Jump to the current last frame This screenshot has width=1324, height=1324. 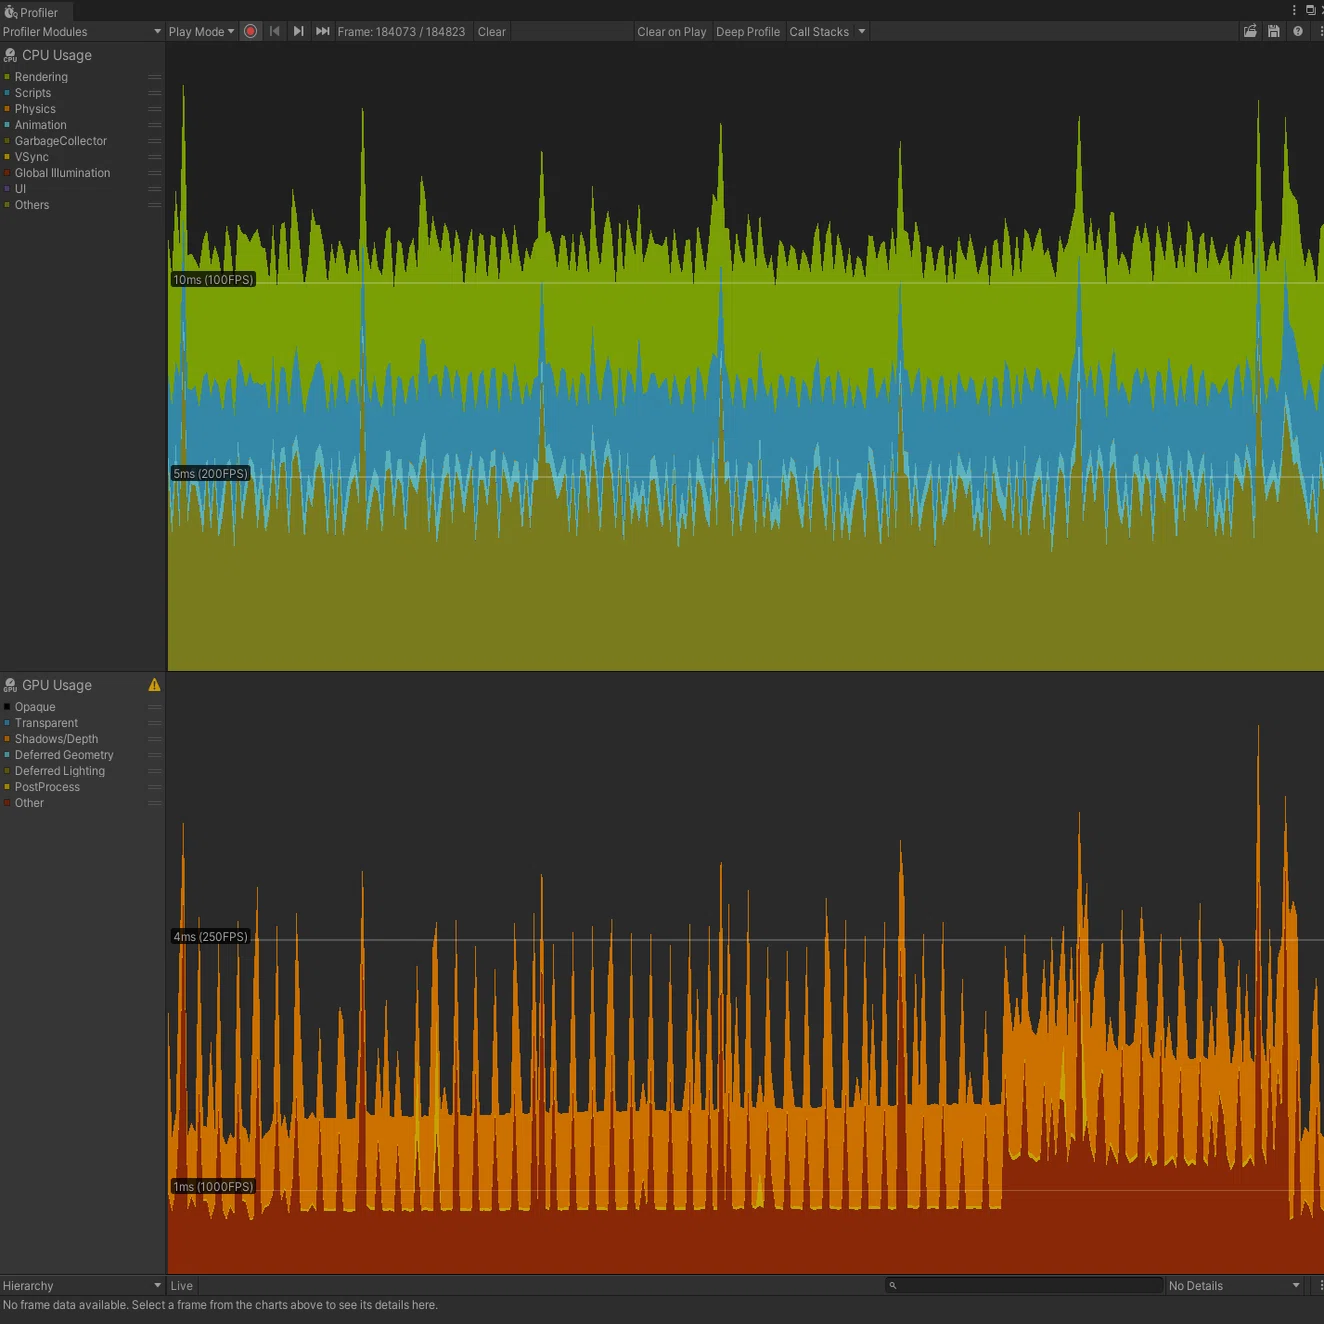pos(323,32)
